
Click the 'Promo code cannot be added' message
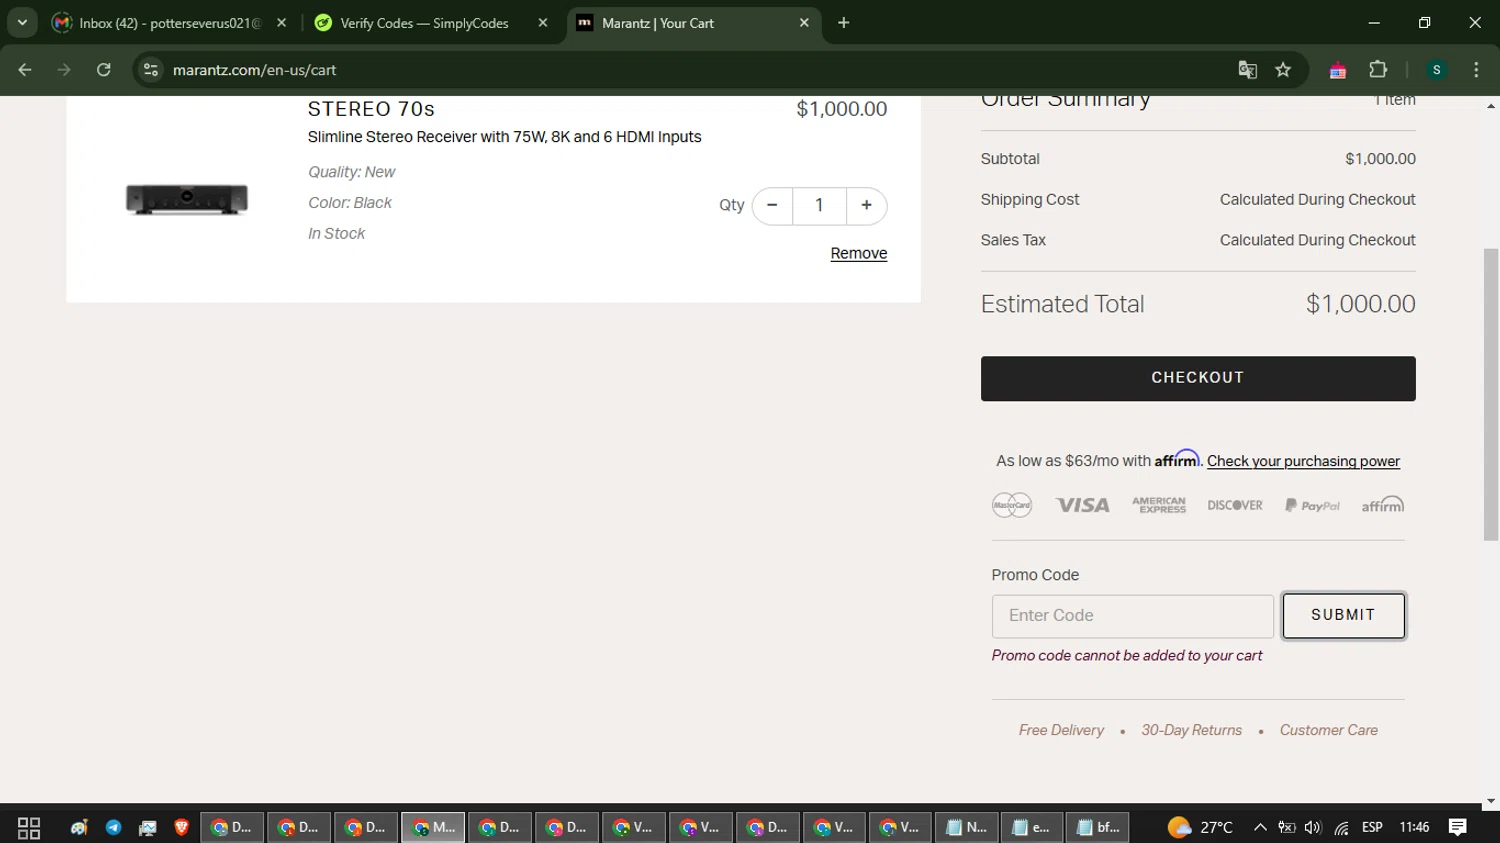coord(1127,656)
